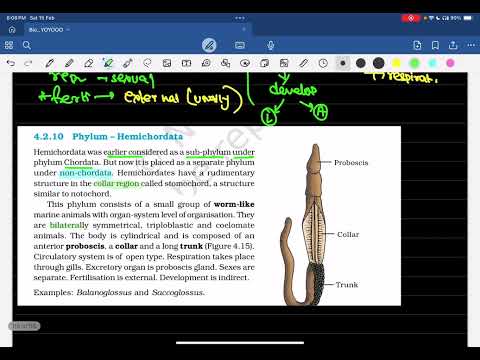Pick the pink highlighter color
Image resolution: width=480 pixels, height=360 pixels.
pyautogui.click(x=450, y=63)
